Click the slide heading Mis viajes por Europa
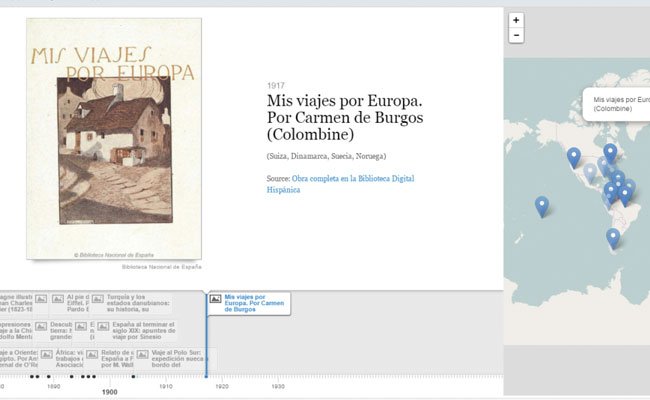 tap(345, 118)
